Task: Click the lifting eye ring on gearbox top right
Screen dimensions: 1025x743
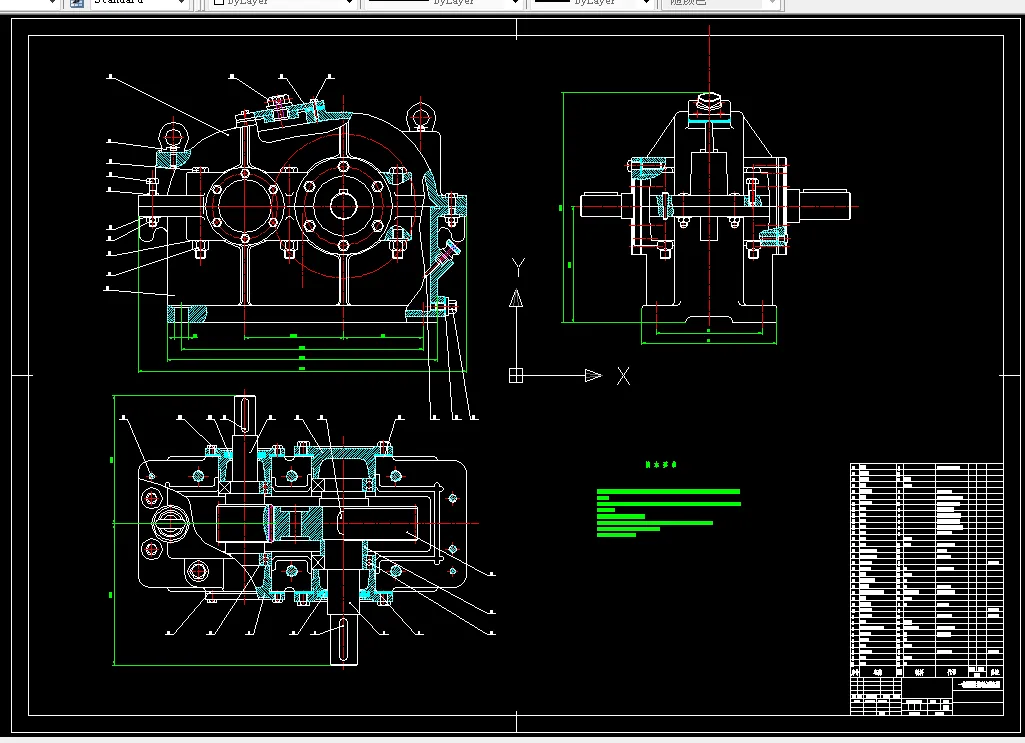Action: coord(421,118)
